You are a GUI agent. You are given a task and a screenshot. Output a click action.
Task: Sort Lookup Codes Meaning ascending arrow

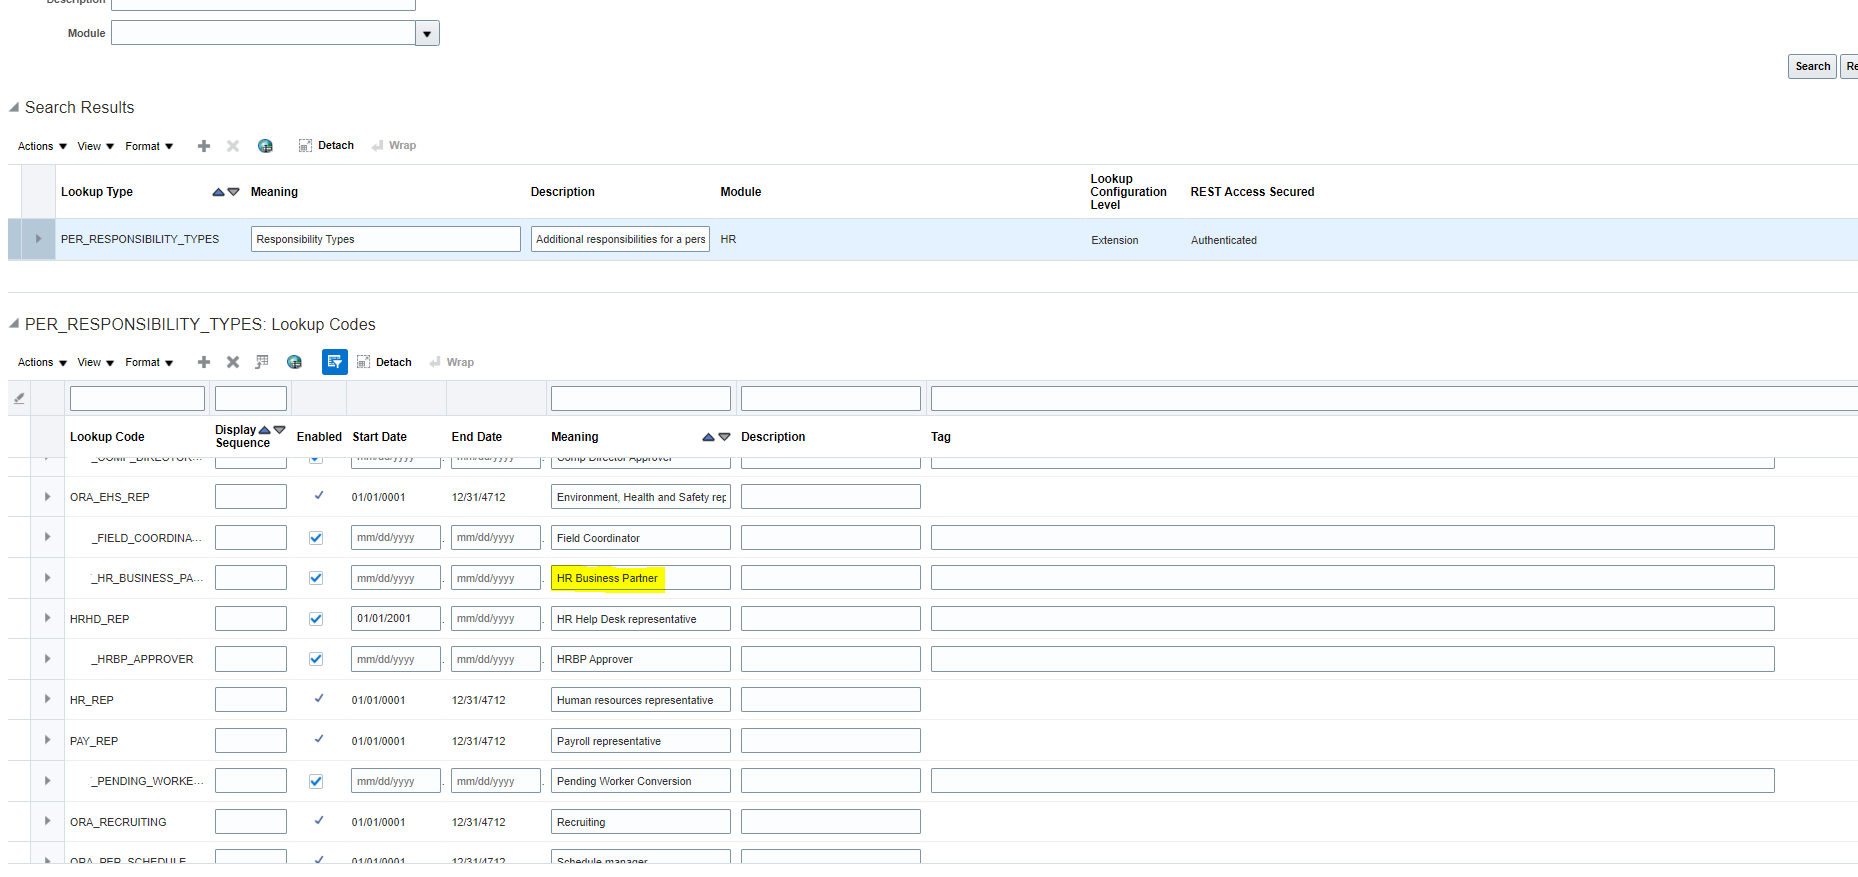708,437
